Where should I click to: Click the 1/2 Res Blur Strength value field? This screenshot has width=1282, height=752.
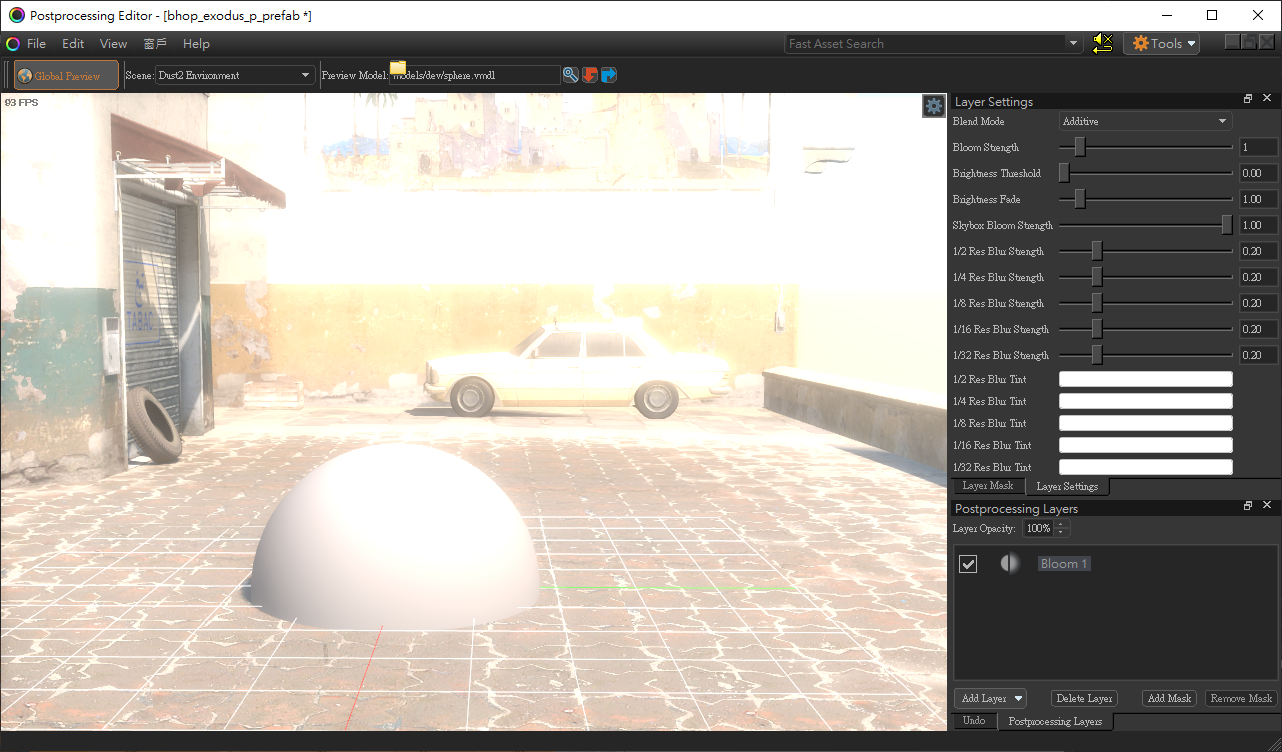1258,251
